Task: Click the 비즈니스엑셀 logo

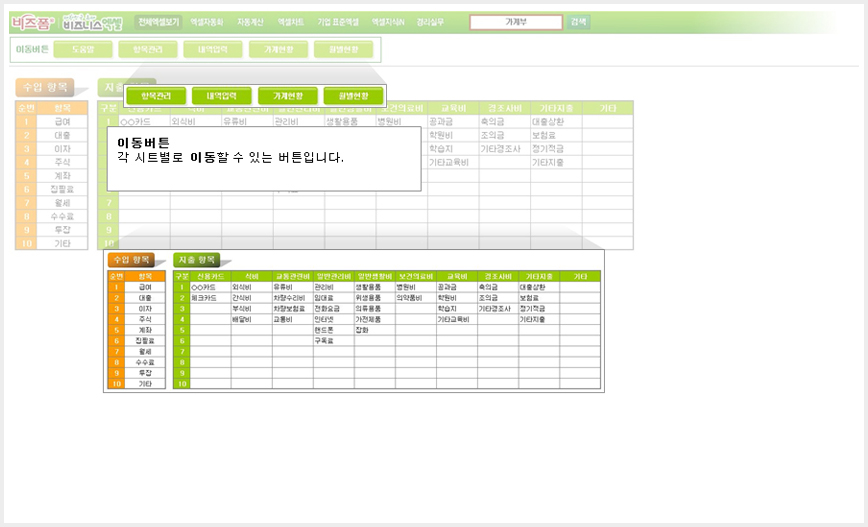Action: click(92, 22)
